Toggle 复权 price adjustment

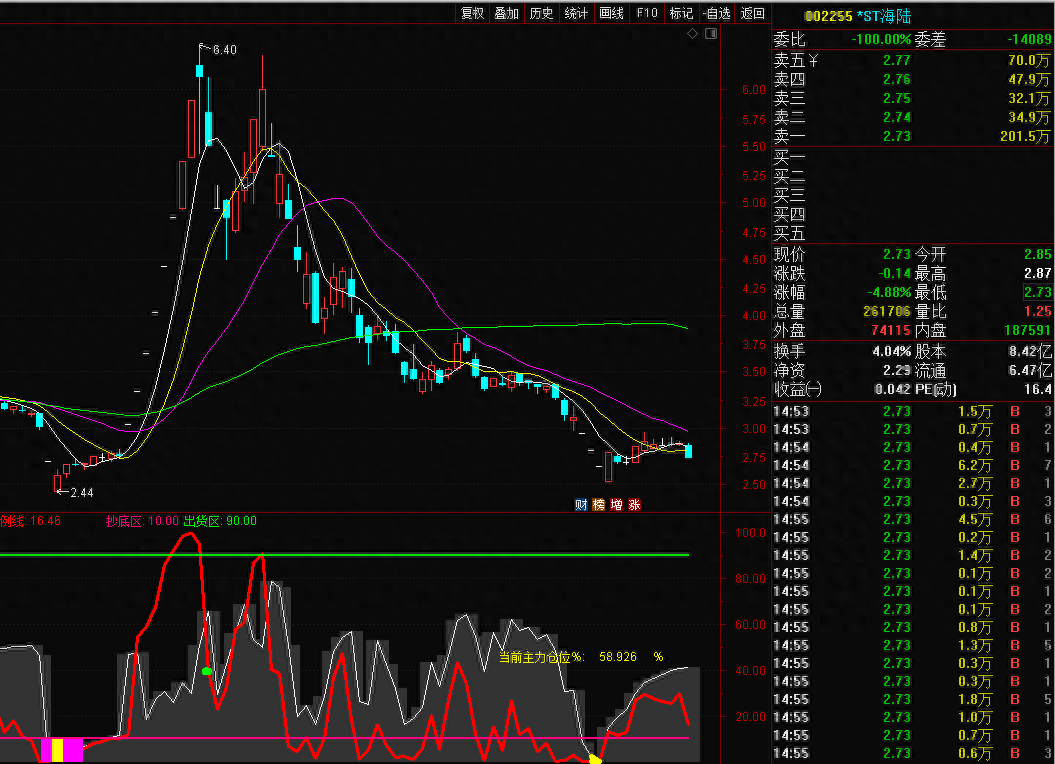(472, 13)
